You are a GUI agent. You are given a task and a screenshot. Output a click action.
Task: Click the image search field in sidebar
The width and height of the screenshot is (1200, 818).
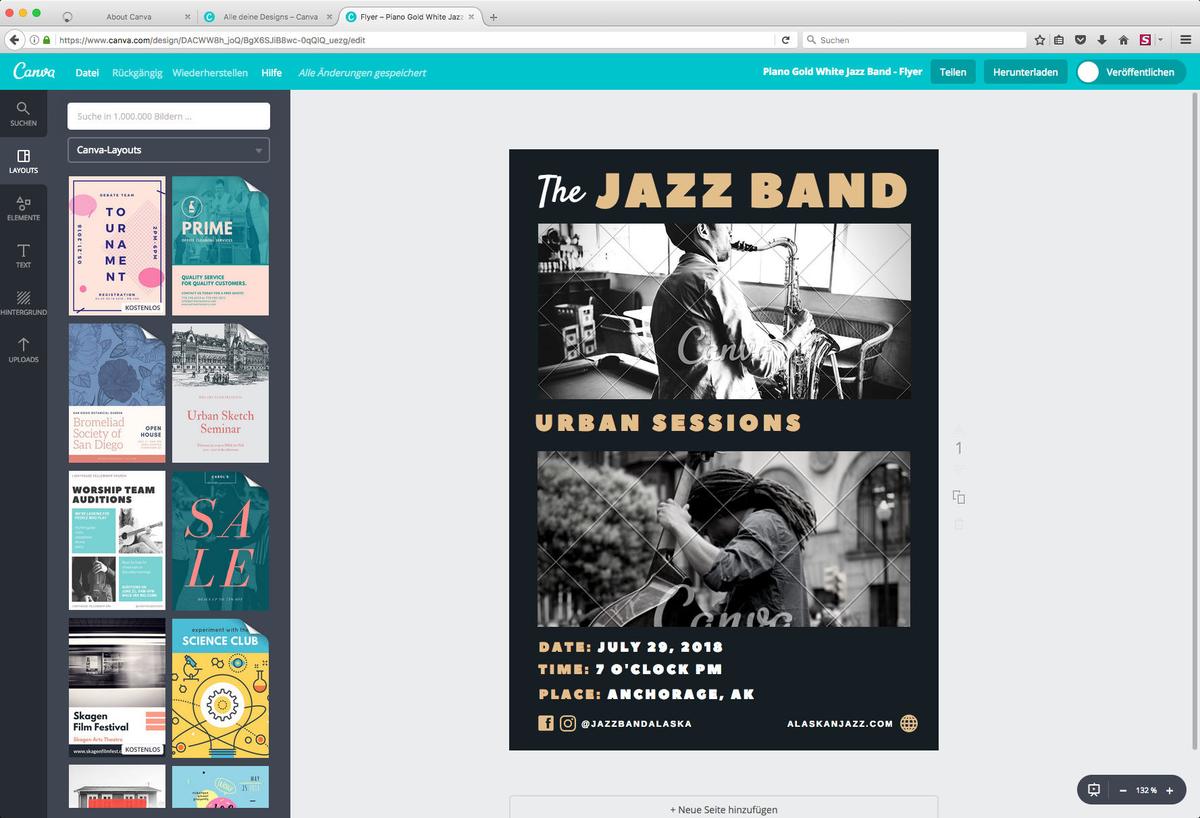168,116
